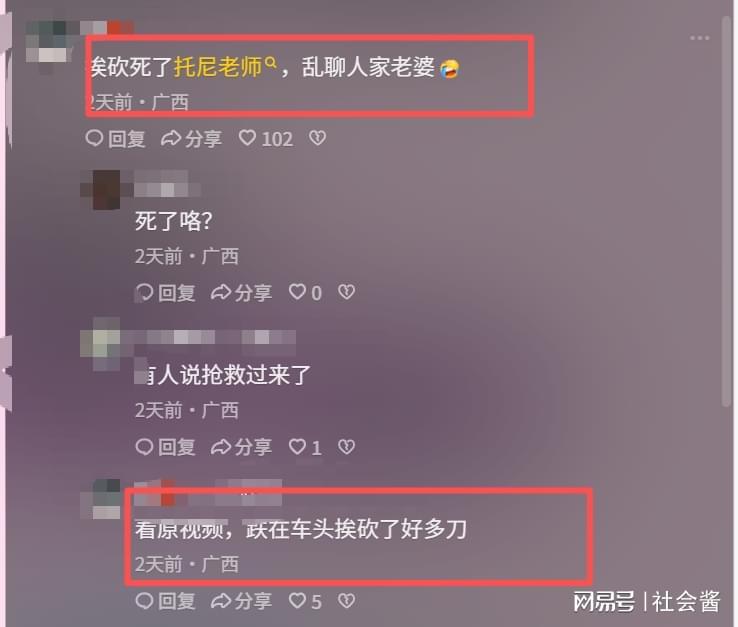This screenshot has width=738, height=627.
Task: Reply to the 看原视频 comment
Action: coord(165,601)
